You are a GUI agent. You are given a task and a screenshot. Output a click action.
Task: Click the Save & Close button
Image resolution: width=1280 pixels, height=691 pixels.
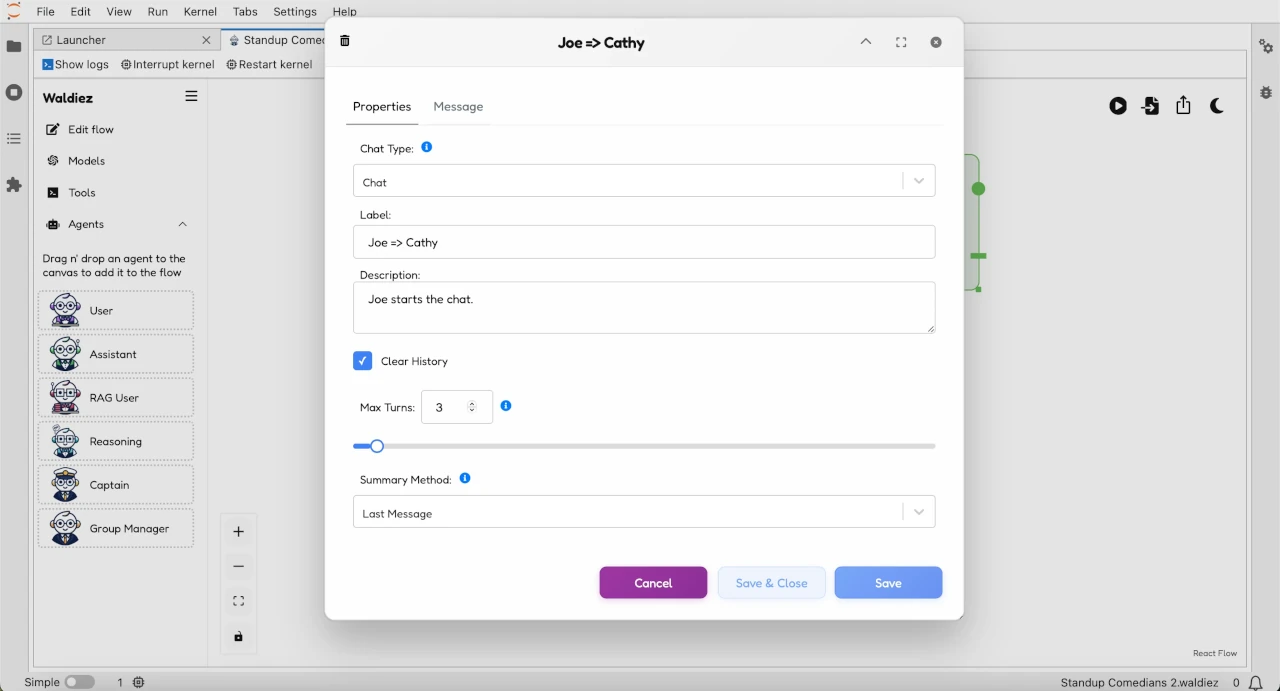point(771,583)
